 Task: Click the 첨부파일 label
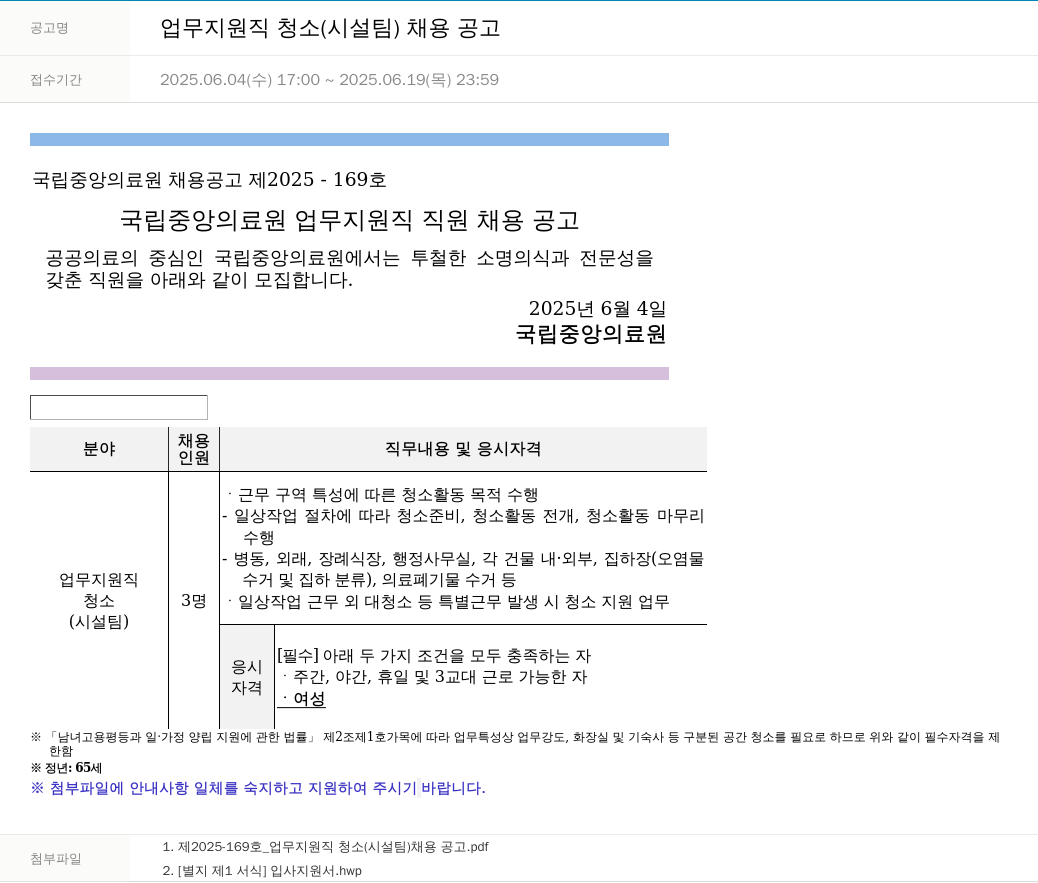(56, 859)
